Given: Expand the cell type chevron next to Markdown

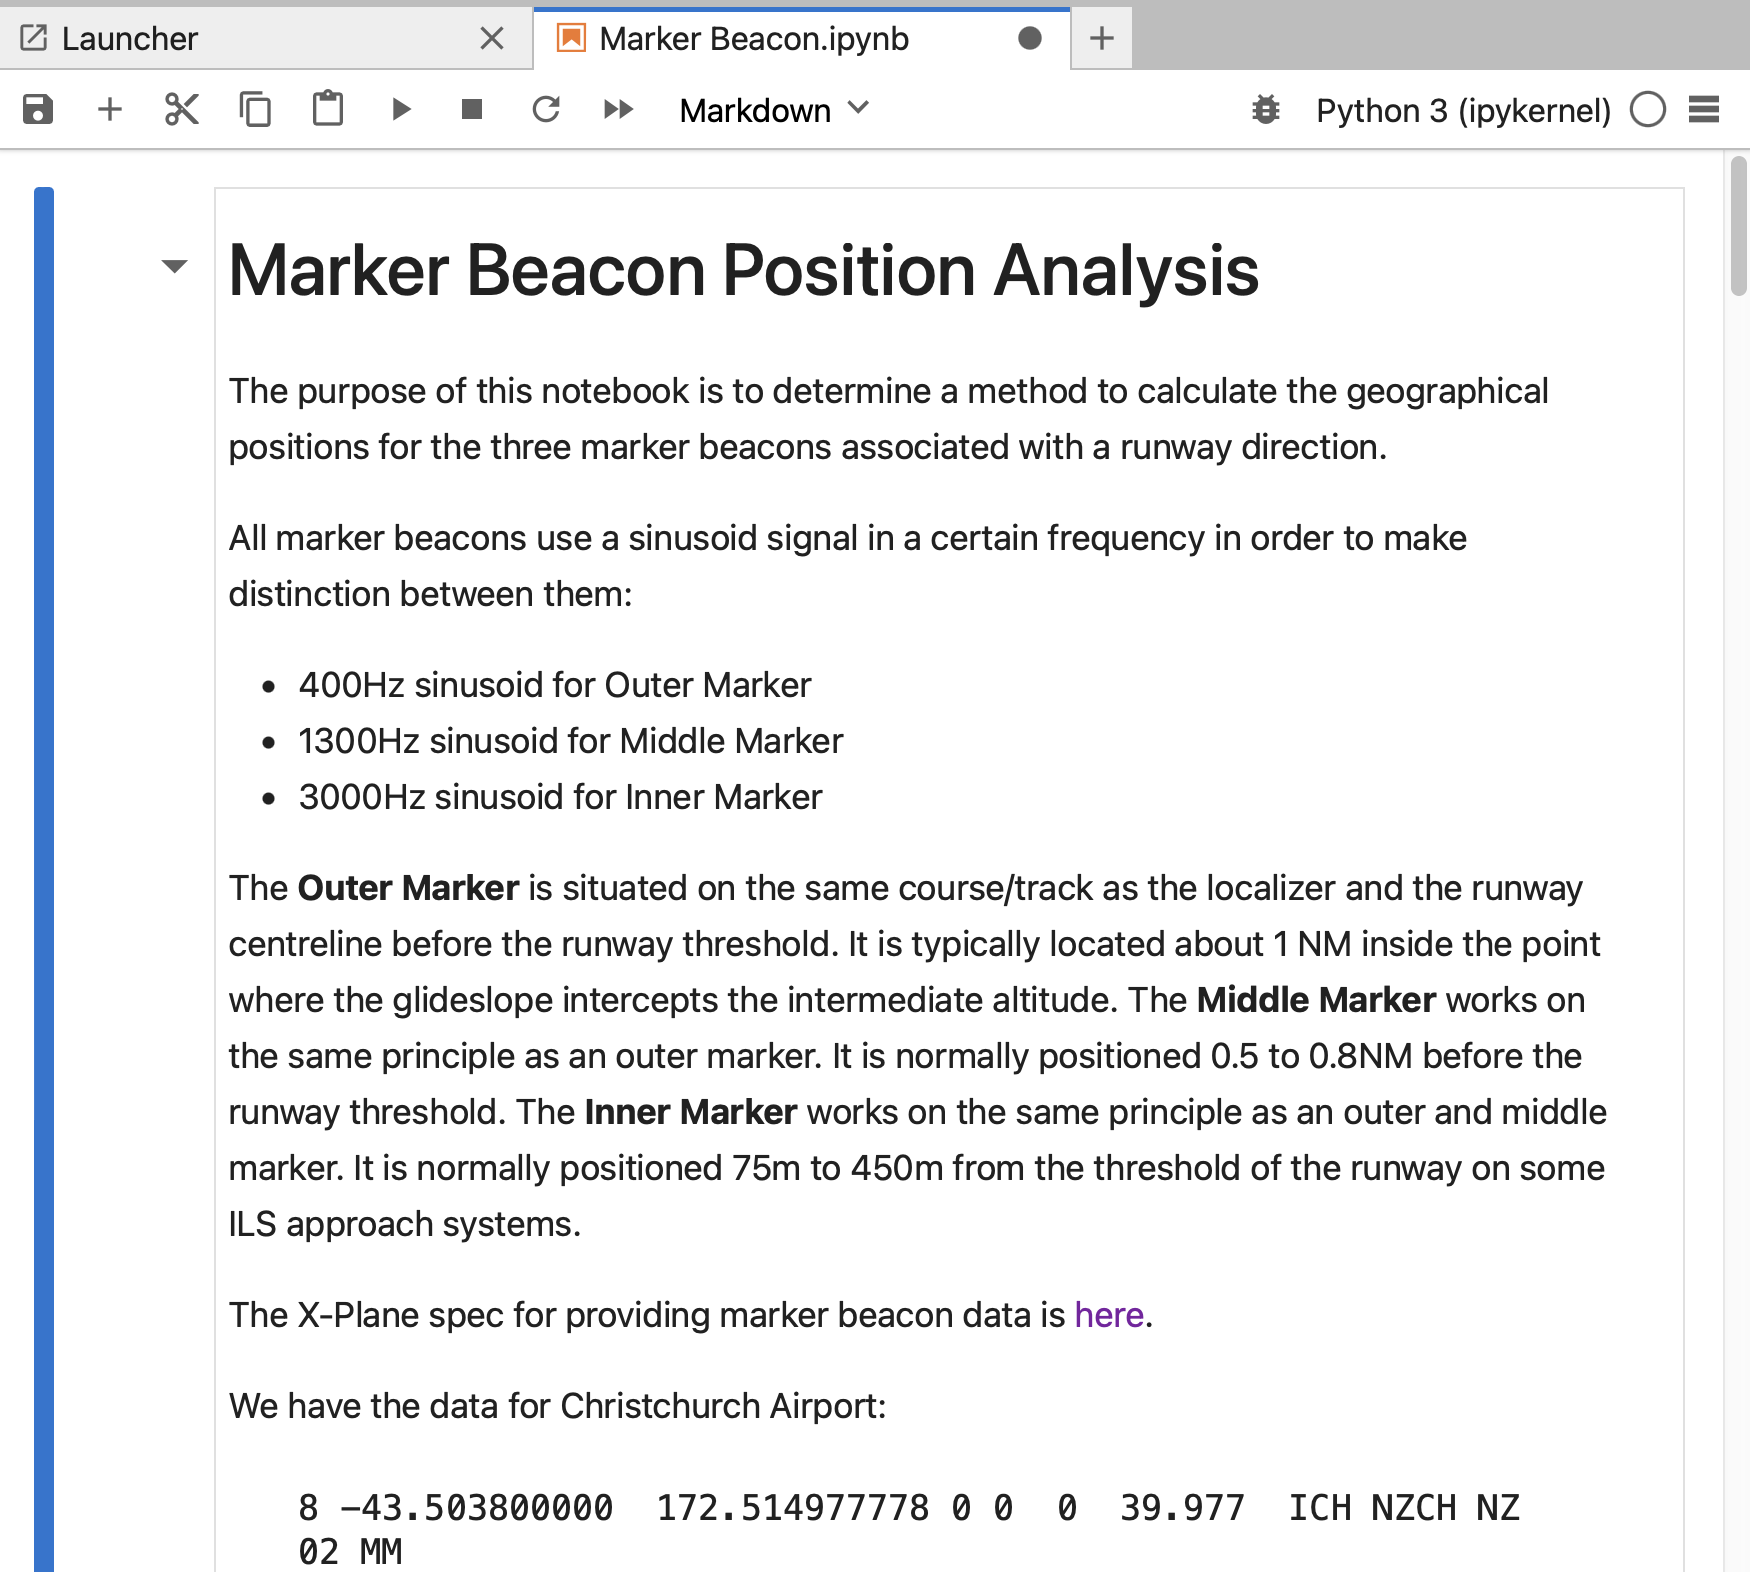Looking at the screenshot, I should (858, 110).
